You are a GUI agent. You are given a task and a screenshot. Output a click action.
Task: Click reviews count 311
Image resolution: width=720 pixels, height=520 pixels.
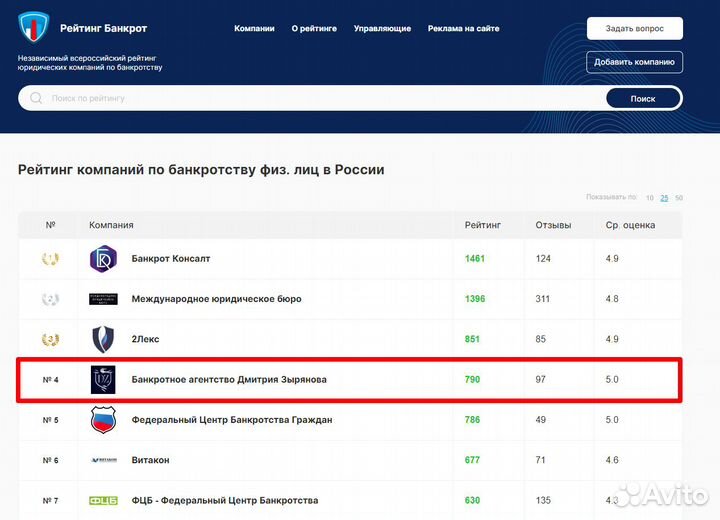[x=543, y=299]
